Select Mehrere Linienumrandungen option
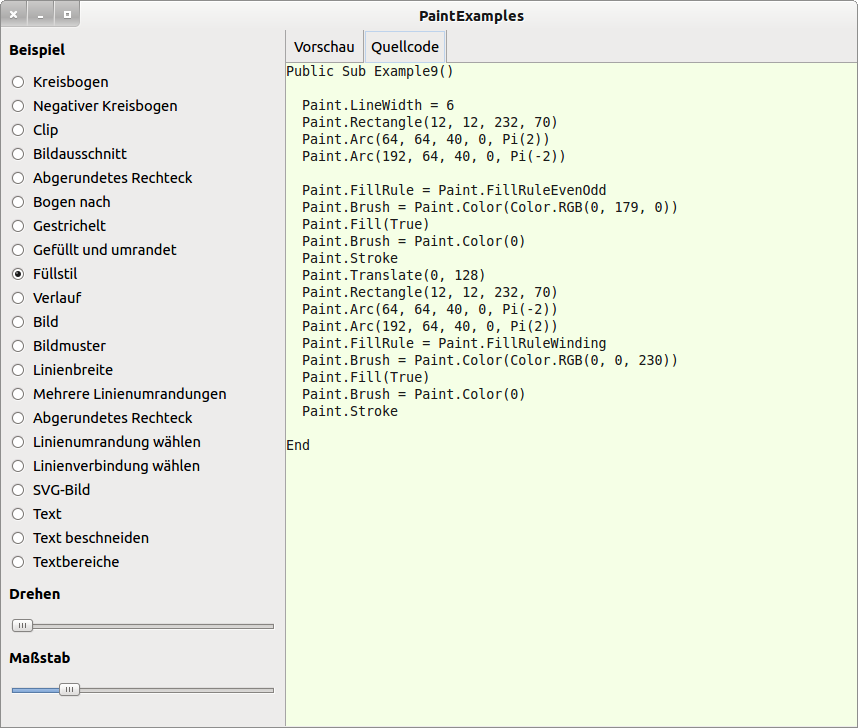The width and height of the screenshot is (858, 728). (x=17, y=394)
